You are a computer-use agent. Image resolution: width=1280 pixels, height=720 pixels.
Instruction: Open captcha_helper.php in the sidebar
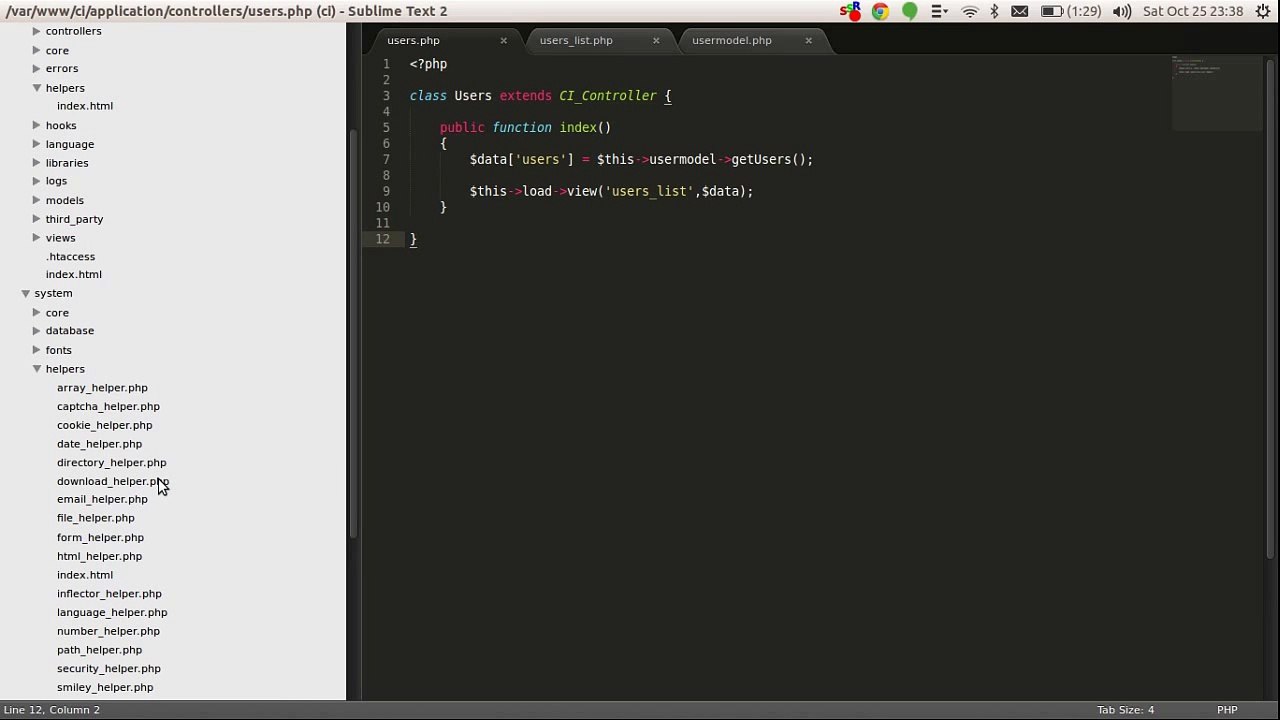108,407
